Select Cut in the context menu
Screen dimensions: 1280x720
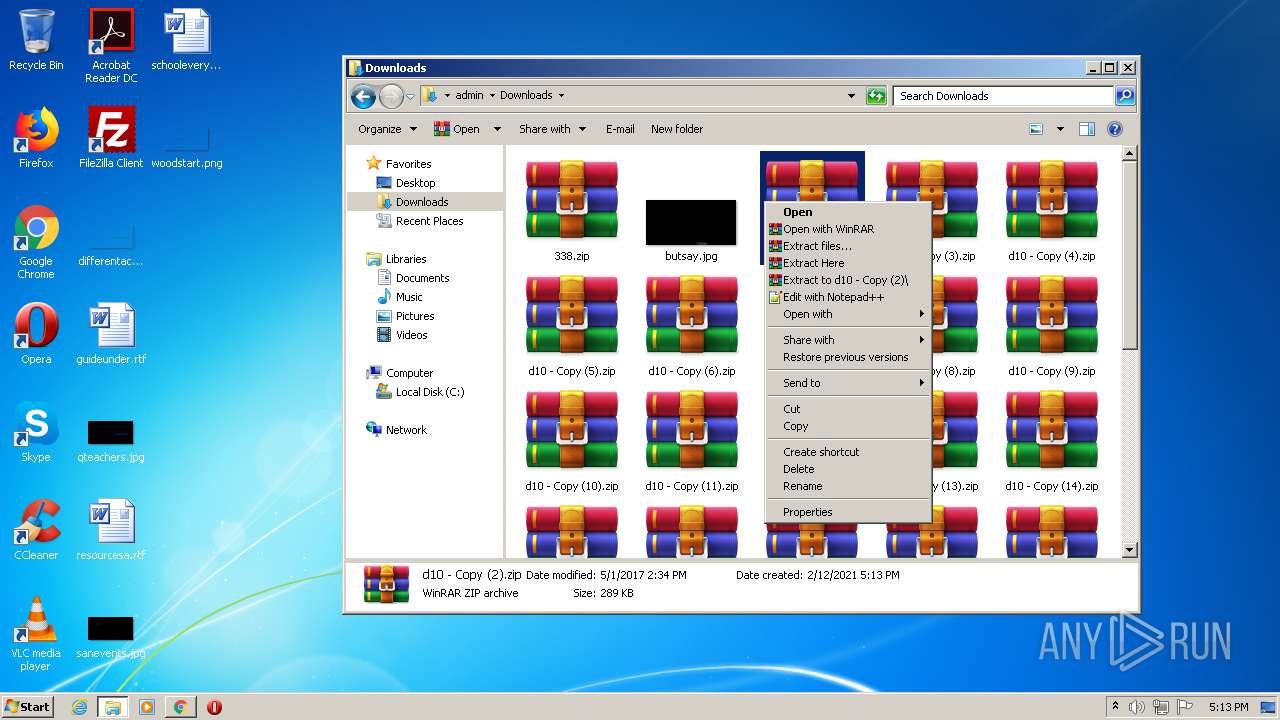[848, 409]
